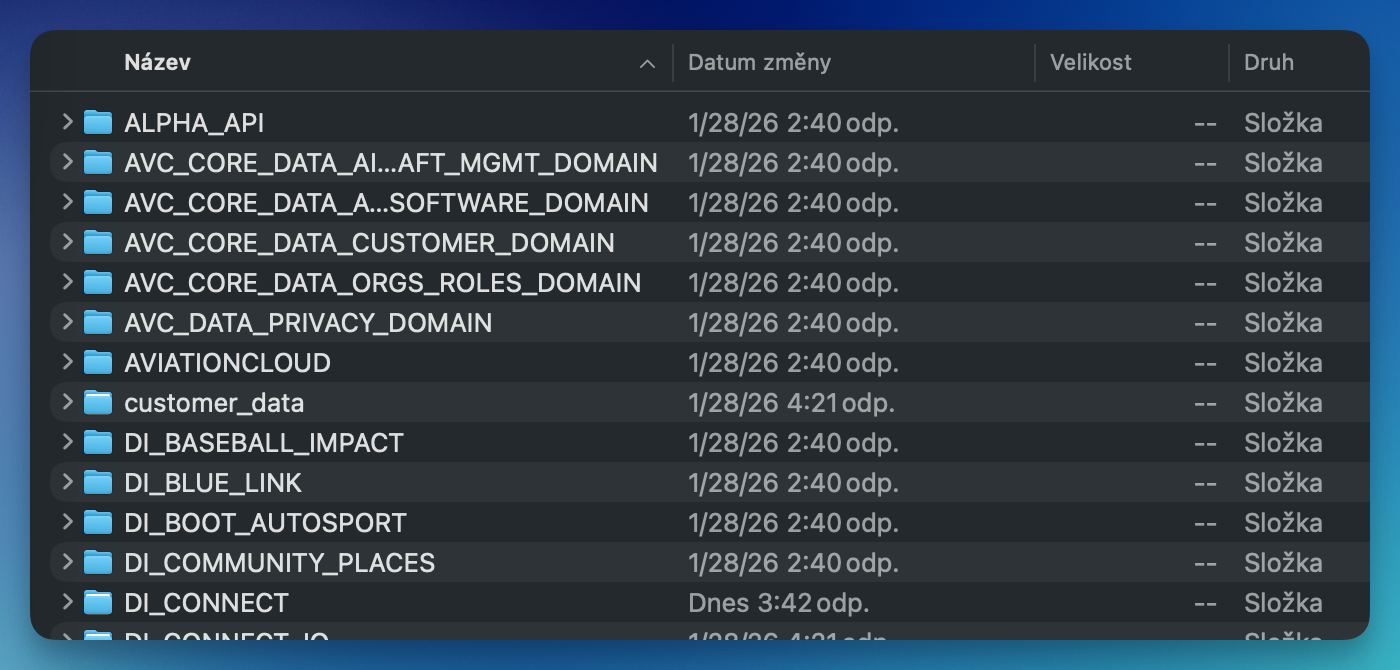Click the AVIATIONCLOUD folder icon
Image resolution: width=1400 pixels, height=670 pixels.
click(97, 363)
